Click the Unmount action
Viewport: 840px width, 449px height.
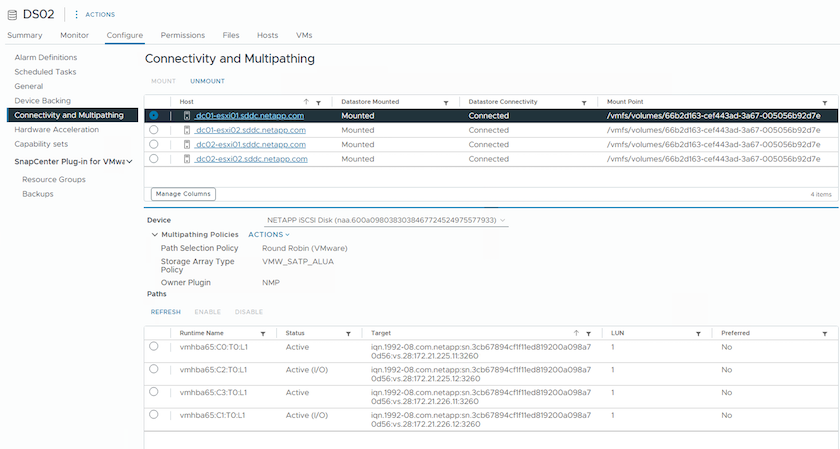(x=207, y=80)
